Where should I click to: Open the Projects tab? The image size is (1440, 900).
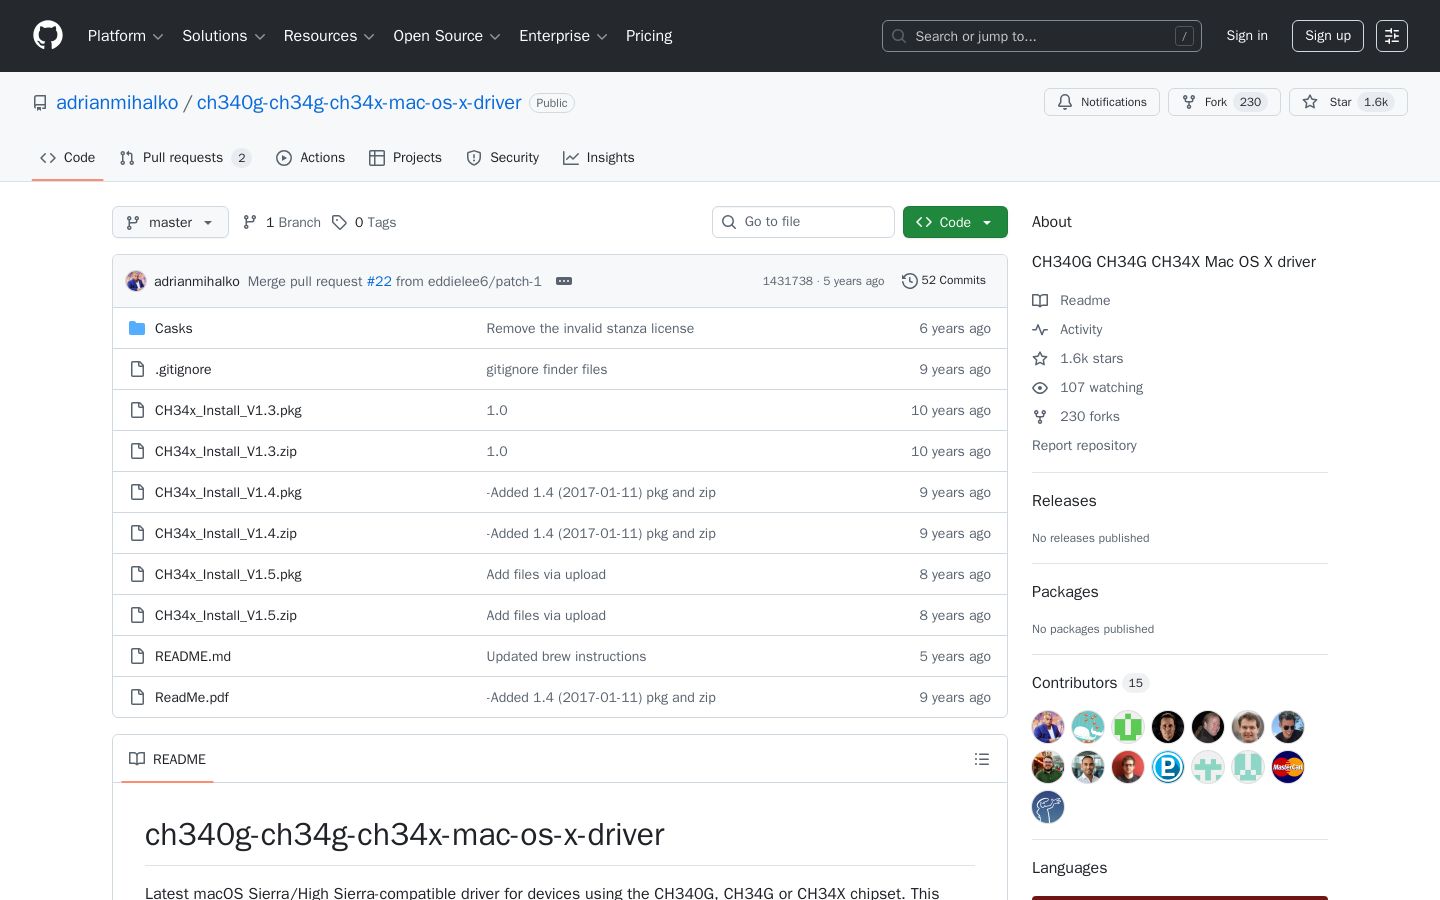tap(405, 158)
